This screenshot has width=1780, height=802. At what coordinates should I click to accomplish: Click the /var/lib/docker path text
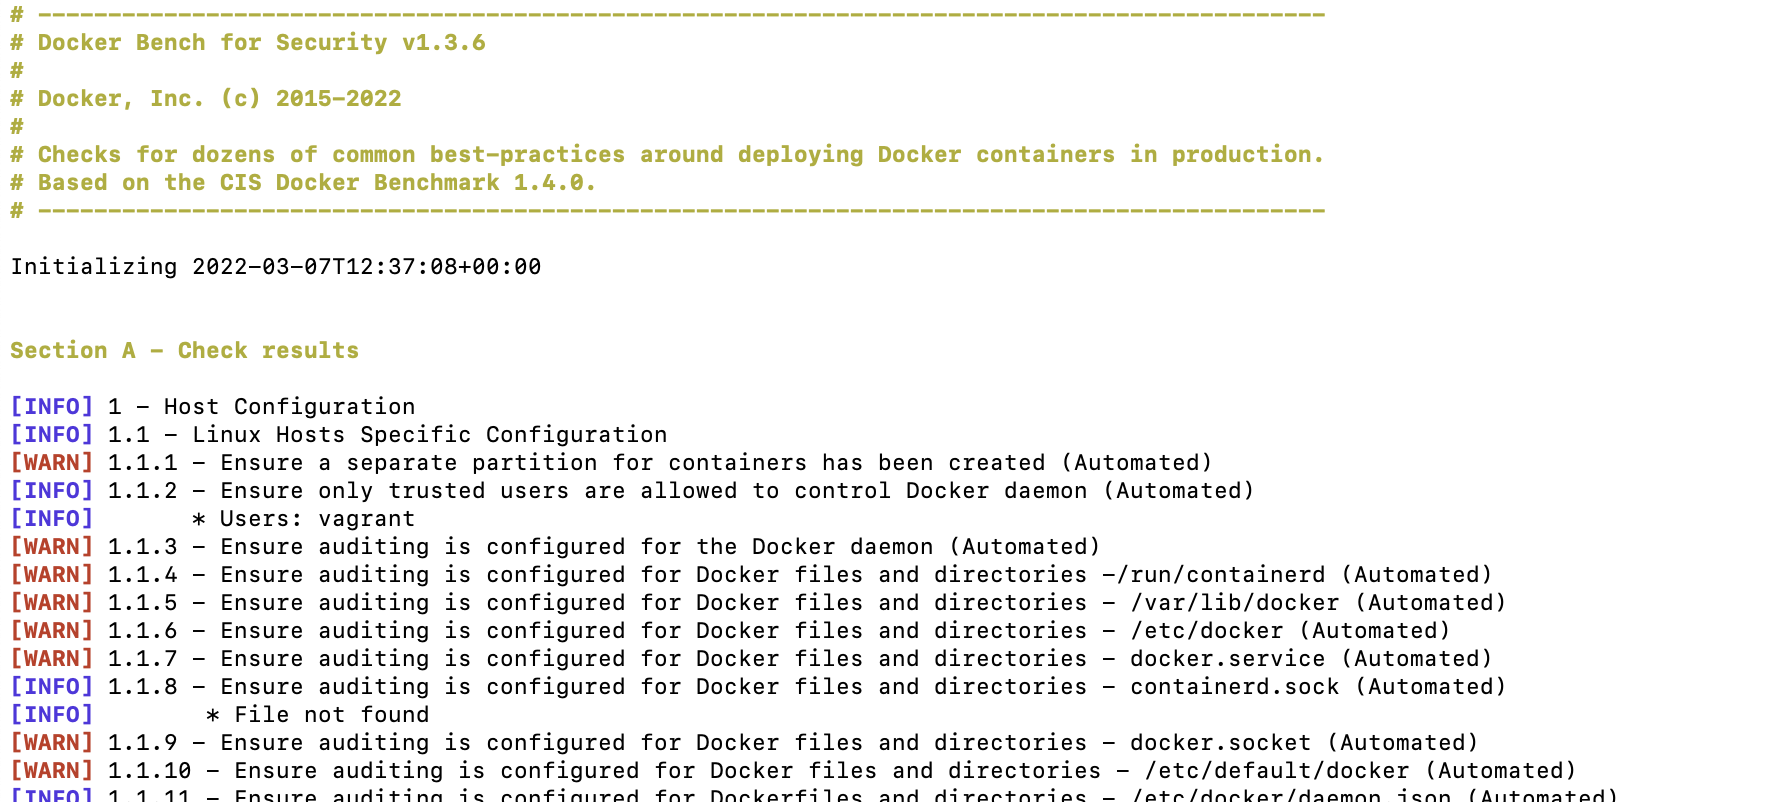tap(1235, 603)
